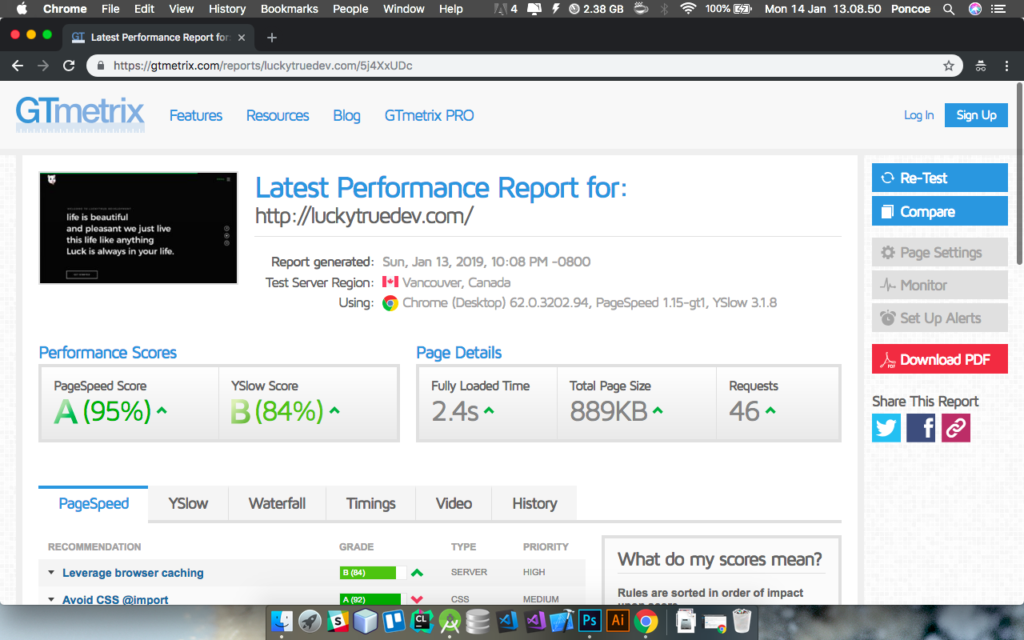Screen dimensions: 1024x640
Task: Click the Log In link
Action: [x=918, y=115]
